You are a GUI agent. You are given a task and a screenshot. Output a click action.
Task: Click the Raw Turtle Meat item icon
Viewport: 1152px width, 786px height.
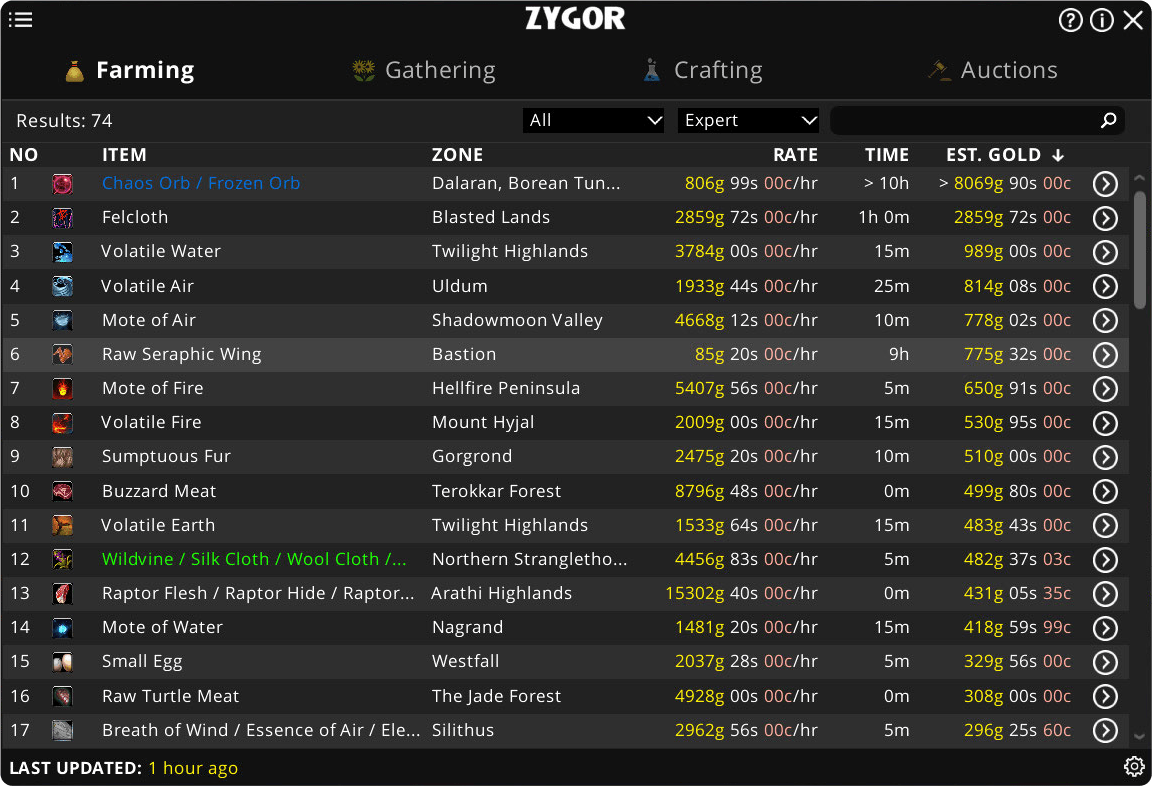(x=62, y=696)
